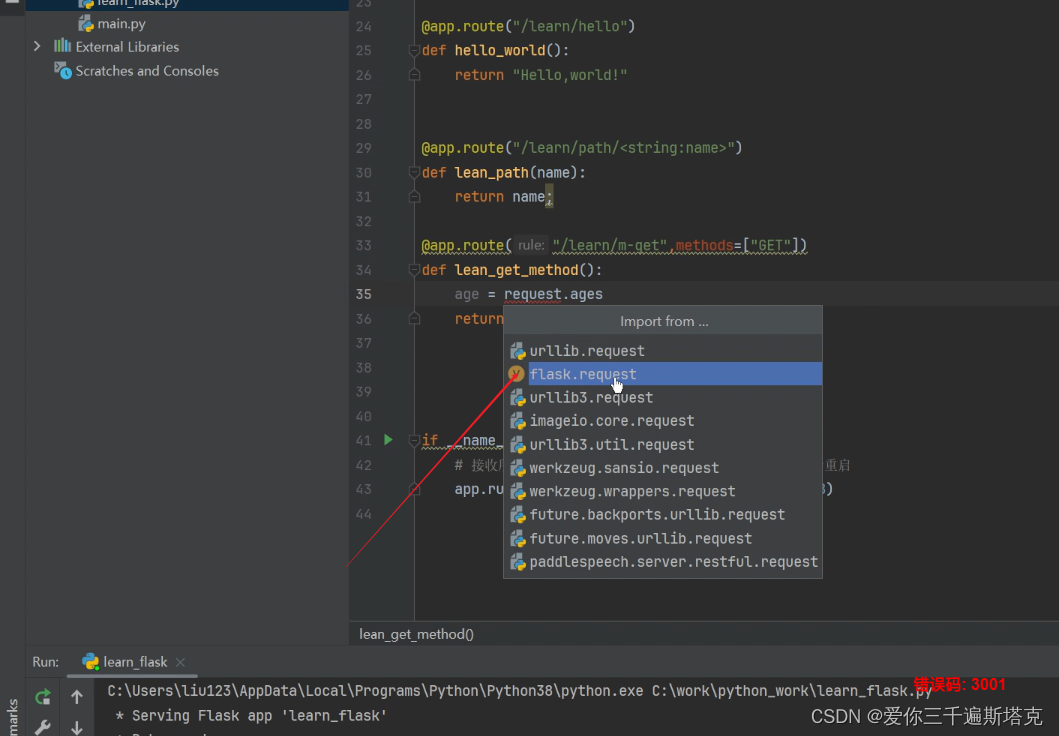Collapse lean_get_method with the fold arrow
The width and height of the screenshot is (1059, 736).
pos(413,269)
